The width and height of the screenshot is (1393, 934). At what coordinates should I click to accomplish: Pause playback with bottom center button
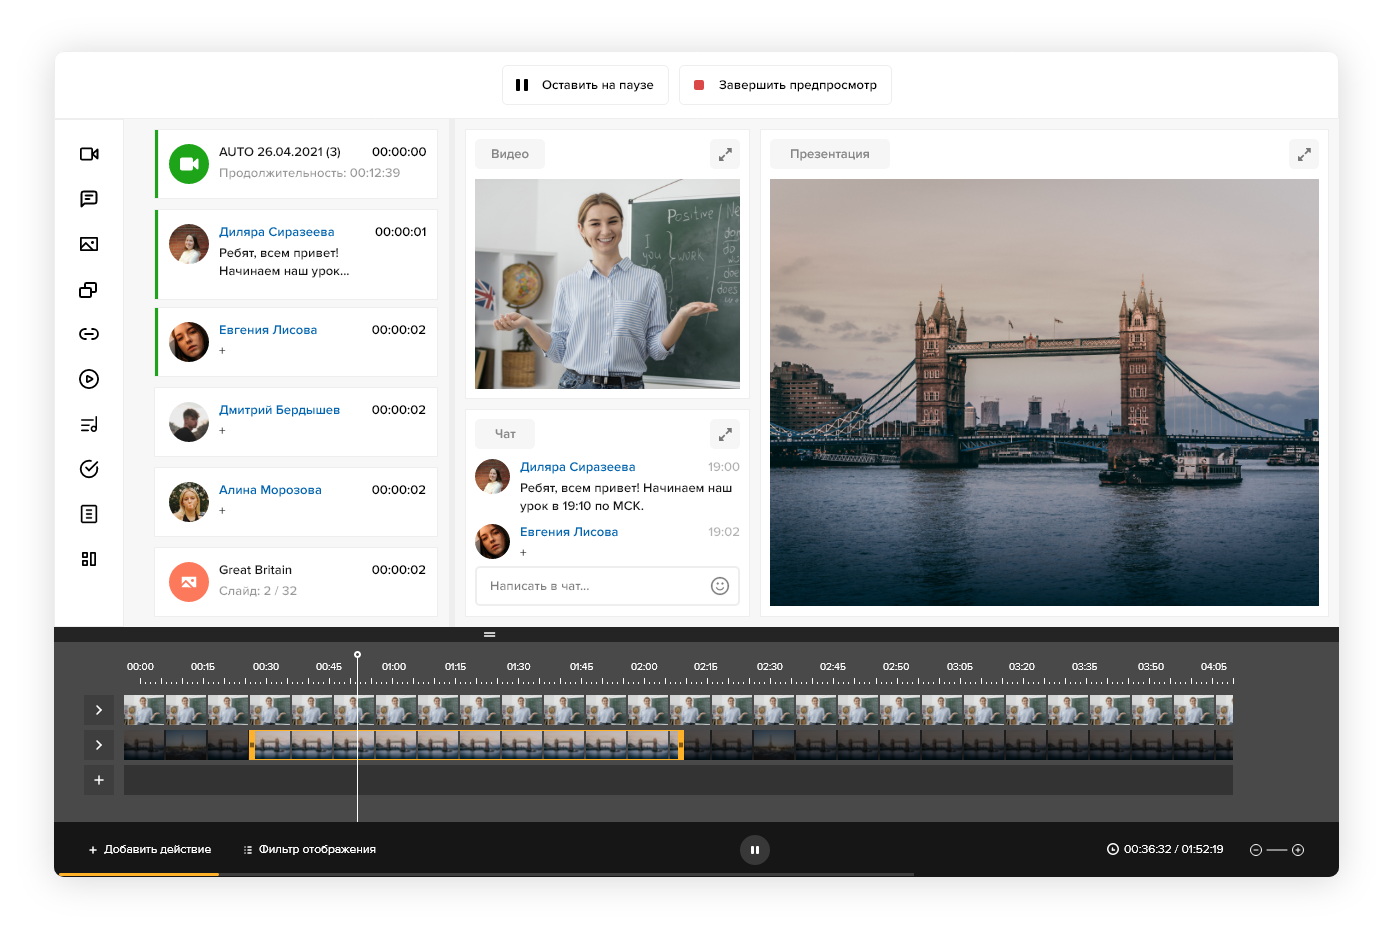click(x=755, y=850)
